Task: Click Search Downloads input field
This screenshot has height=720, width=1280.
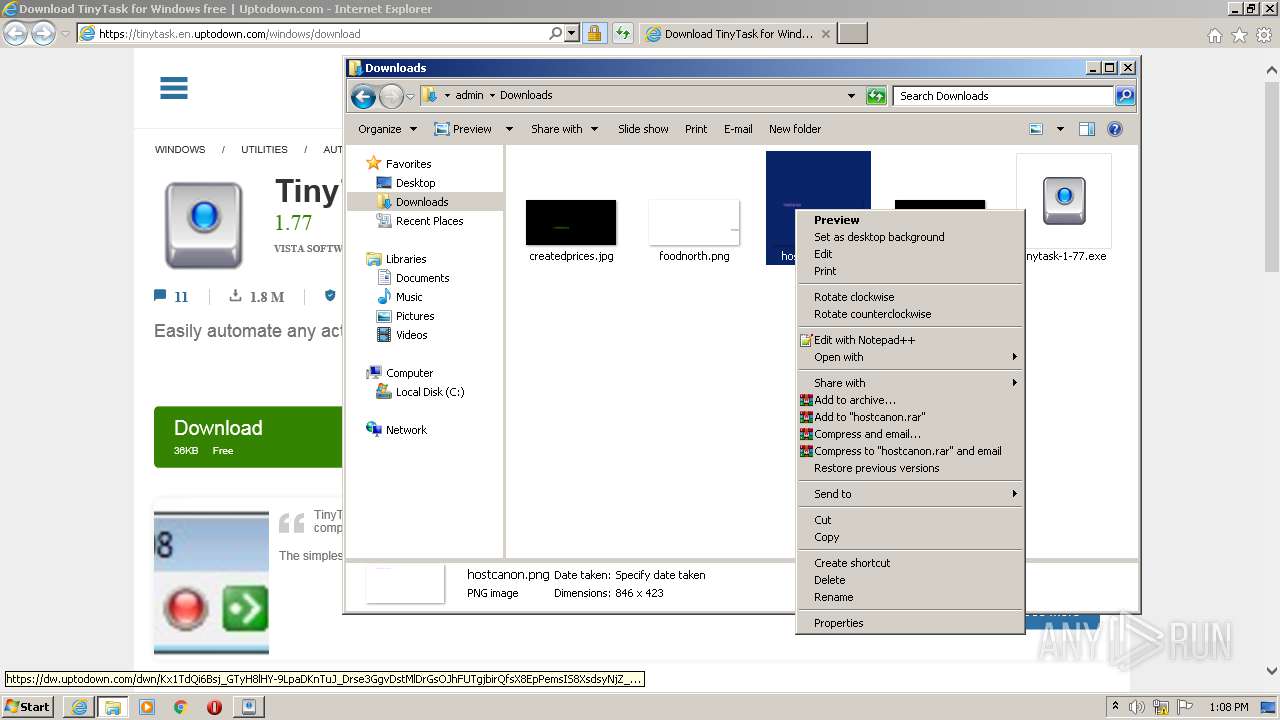Action: (1003, 96)
